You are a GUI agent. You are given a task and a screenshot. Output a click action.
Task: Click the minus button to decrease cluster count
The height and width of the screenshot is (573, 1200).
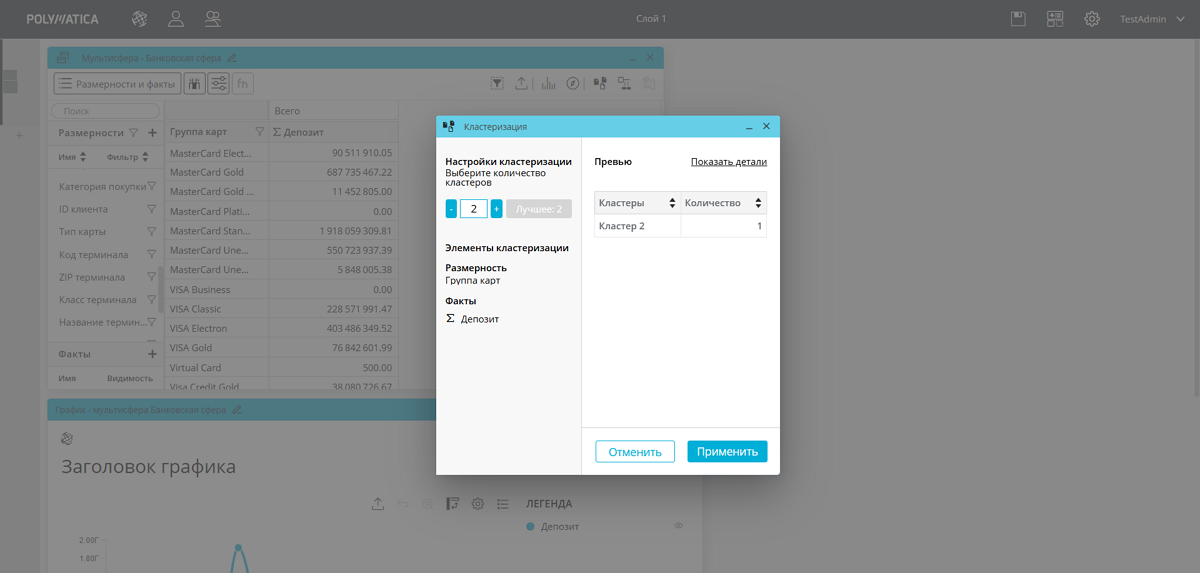pyautogui.click(x=451, y=209)
